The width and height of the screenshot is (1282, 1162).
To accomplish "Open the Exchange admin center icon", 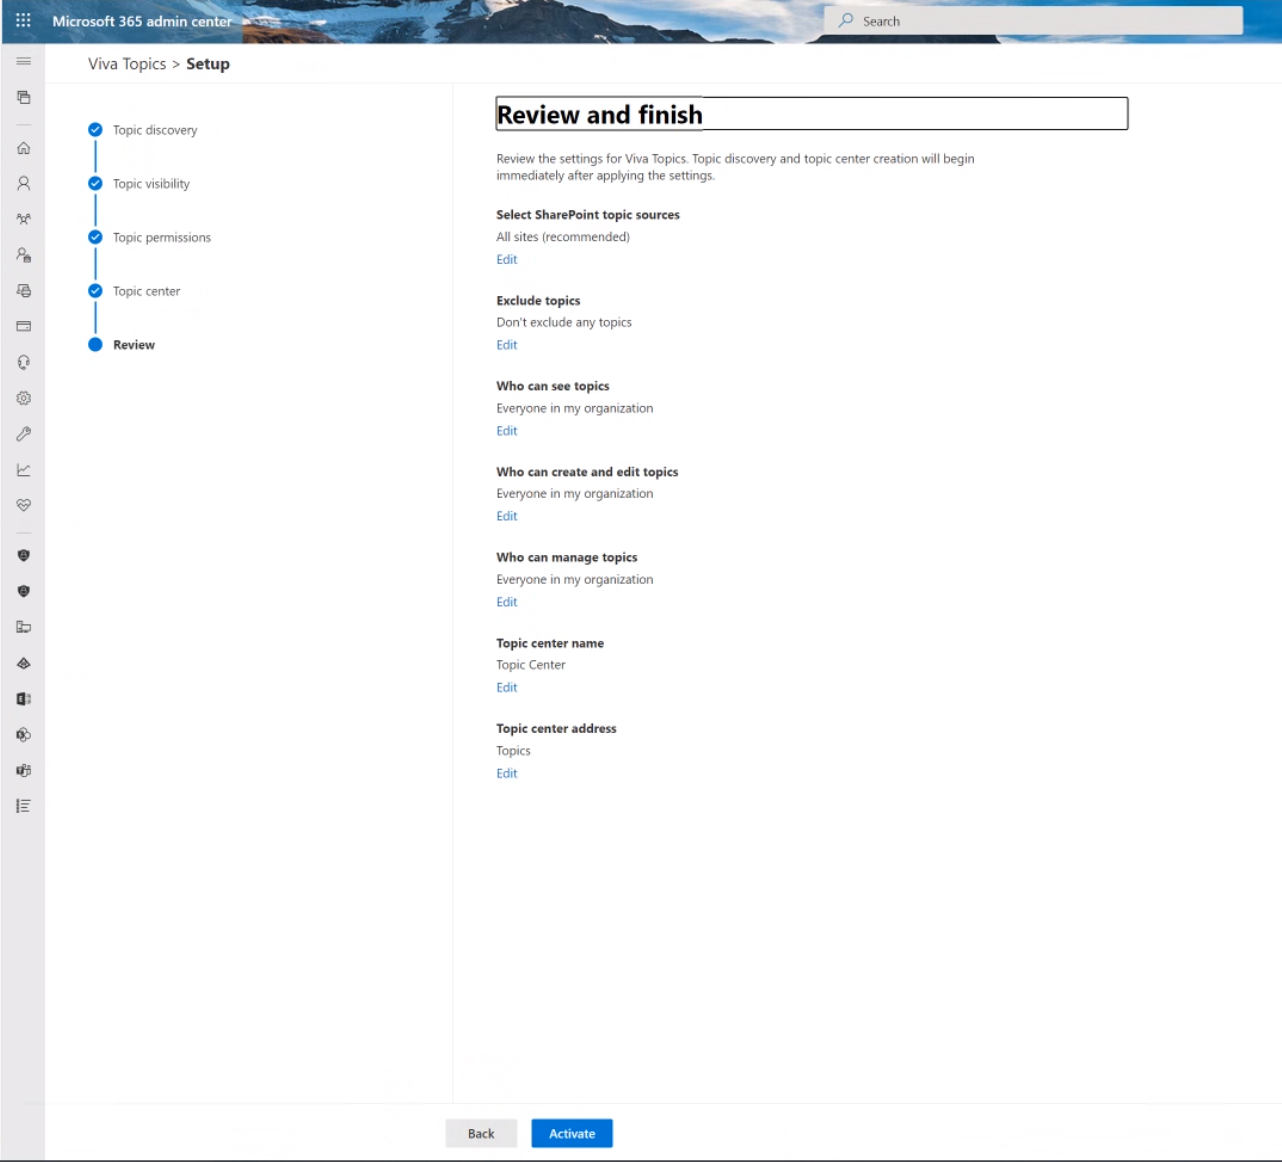I will pos(23,699).
